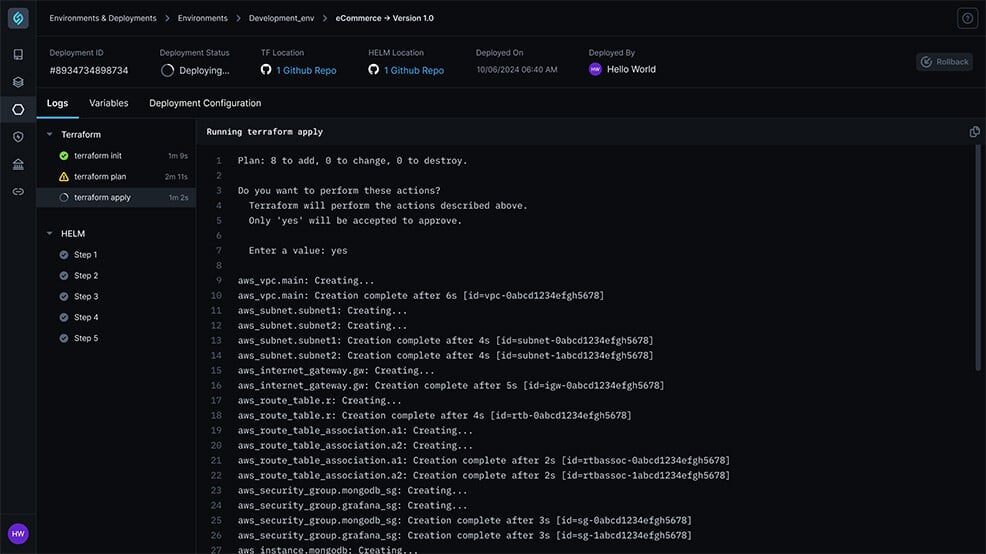
Task: Click the green check beside terraform init
Action: [x=64, y=155]
